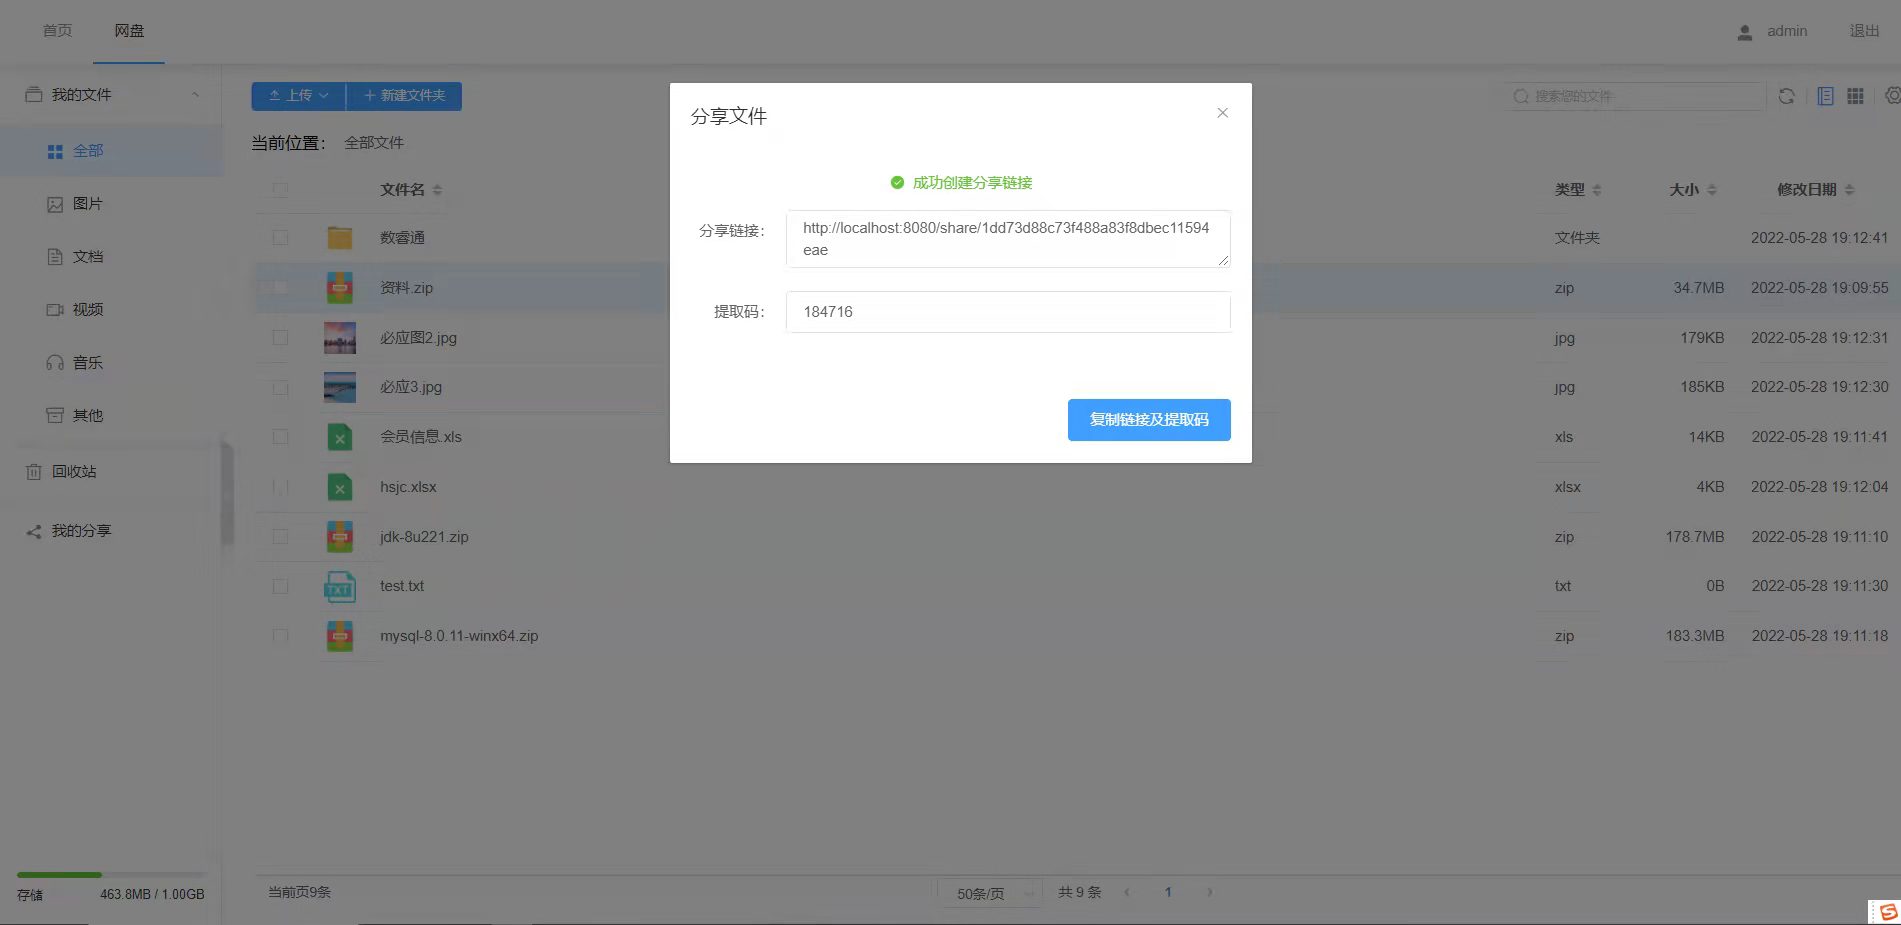Open the 上传 dropdown button

point(298,96)
